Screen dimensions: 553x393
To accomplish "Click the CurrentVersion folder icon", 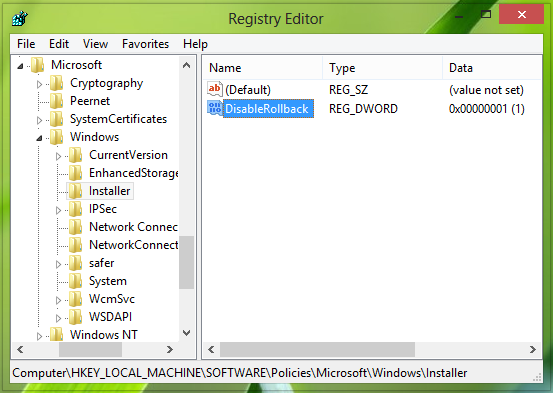I will (76, 155).
